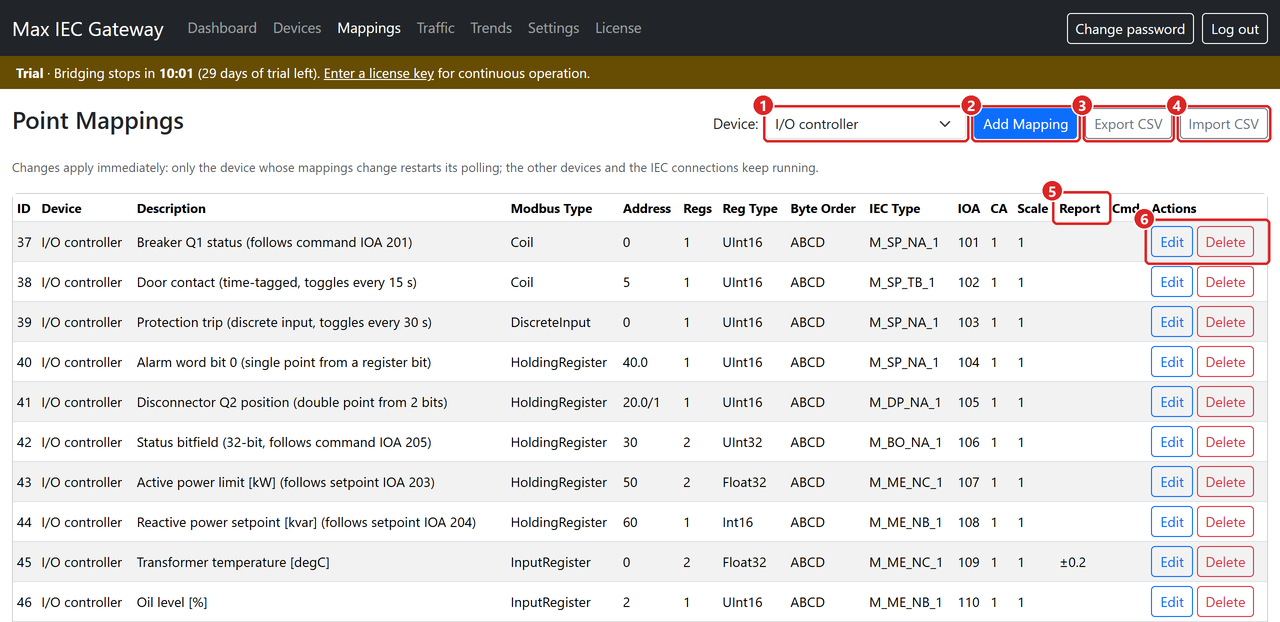This screenshot has height=622, width=1280.
Task: Select the Mappings nav item
Action: (x=369, y=28)
